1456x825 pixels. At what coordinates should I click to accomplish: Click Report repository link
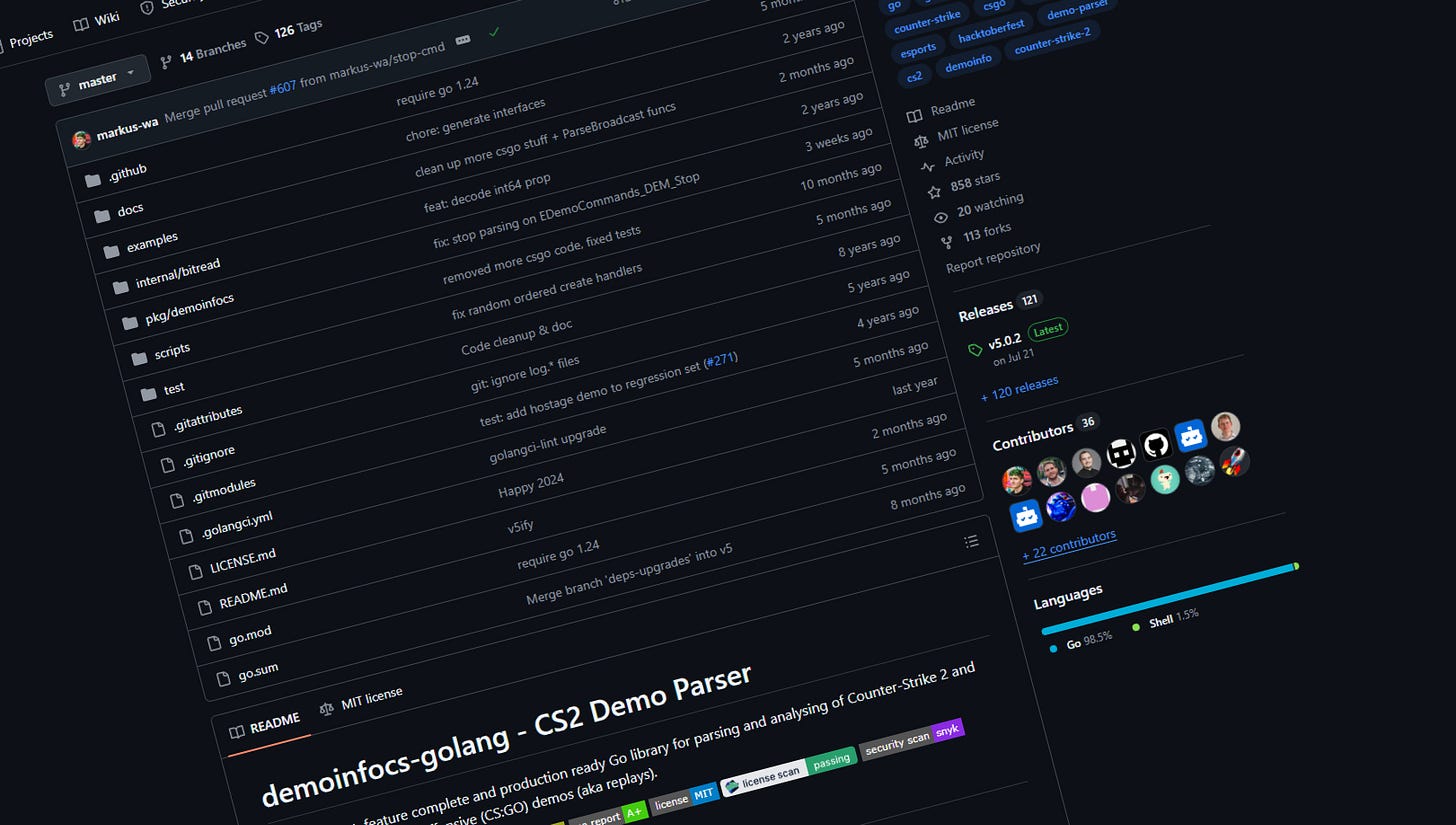(993, 256)
